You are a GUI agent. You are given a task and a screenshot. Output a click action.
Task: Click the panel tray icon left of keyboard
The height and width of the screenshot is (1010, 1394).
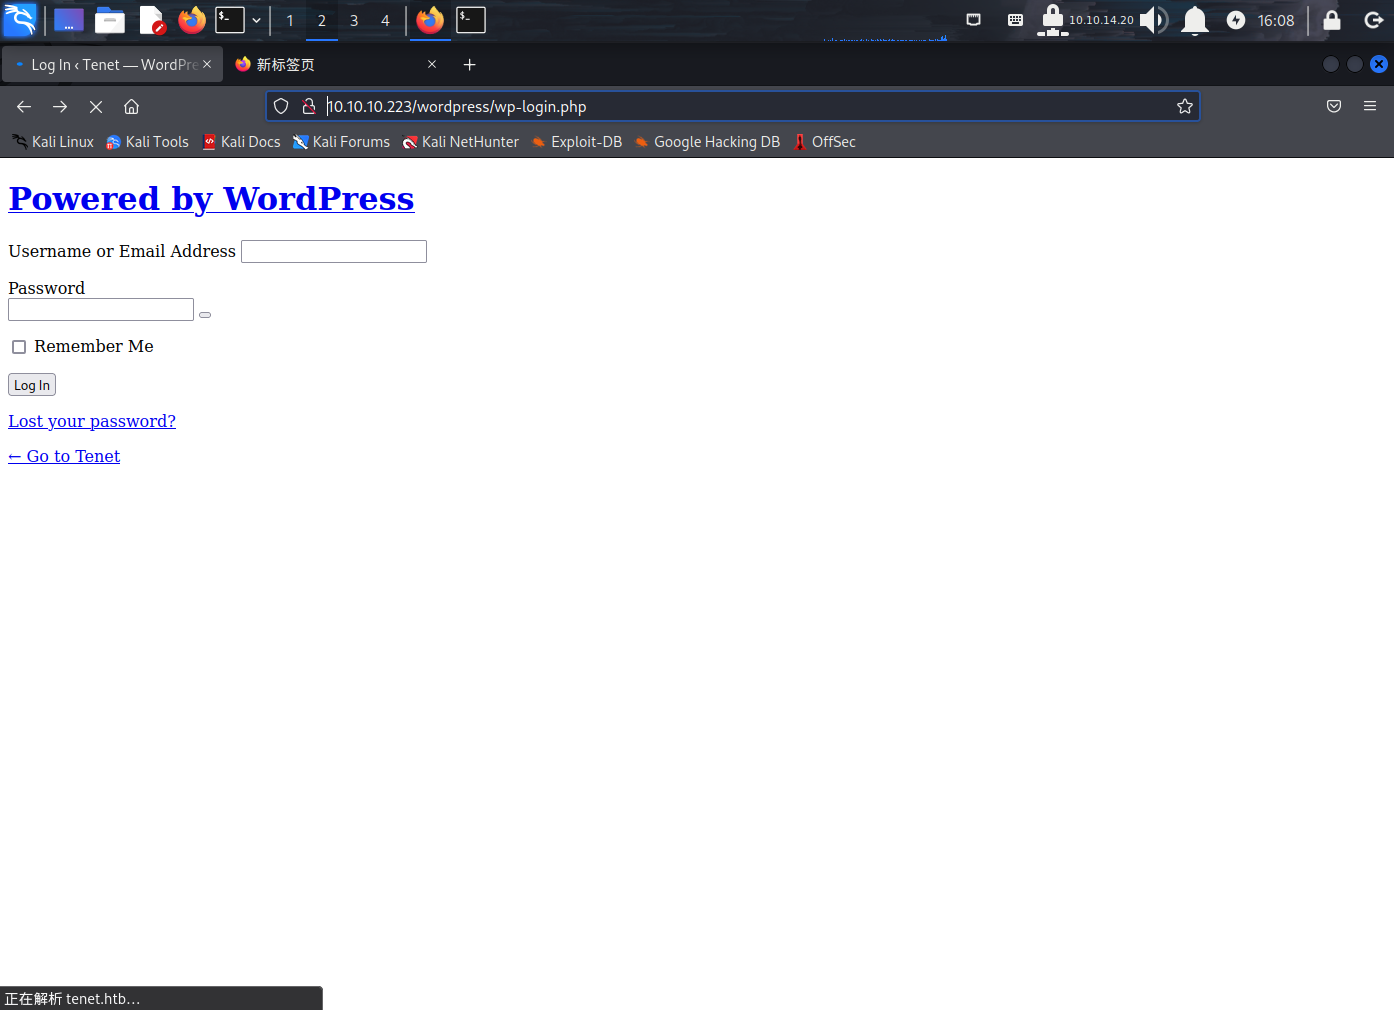(x=973, y=20)
